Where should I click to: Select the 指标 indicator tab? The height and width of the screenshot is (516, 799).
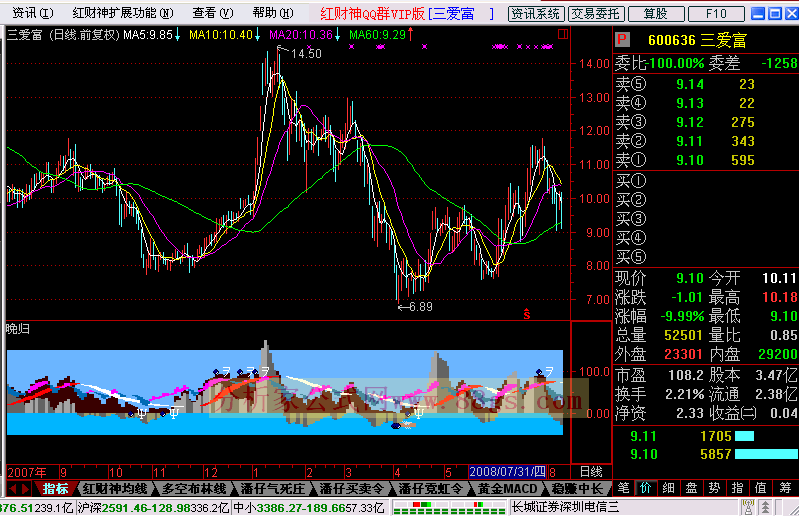click(x=55, y=489)
